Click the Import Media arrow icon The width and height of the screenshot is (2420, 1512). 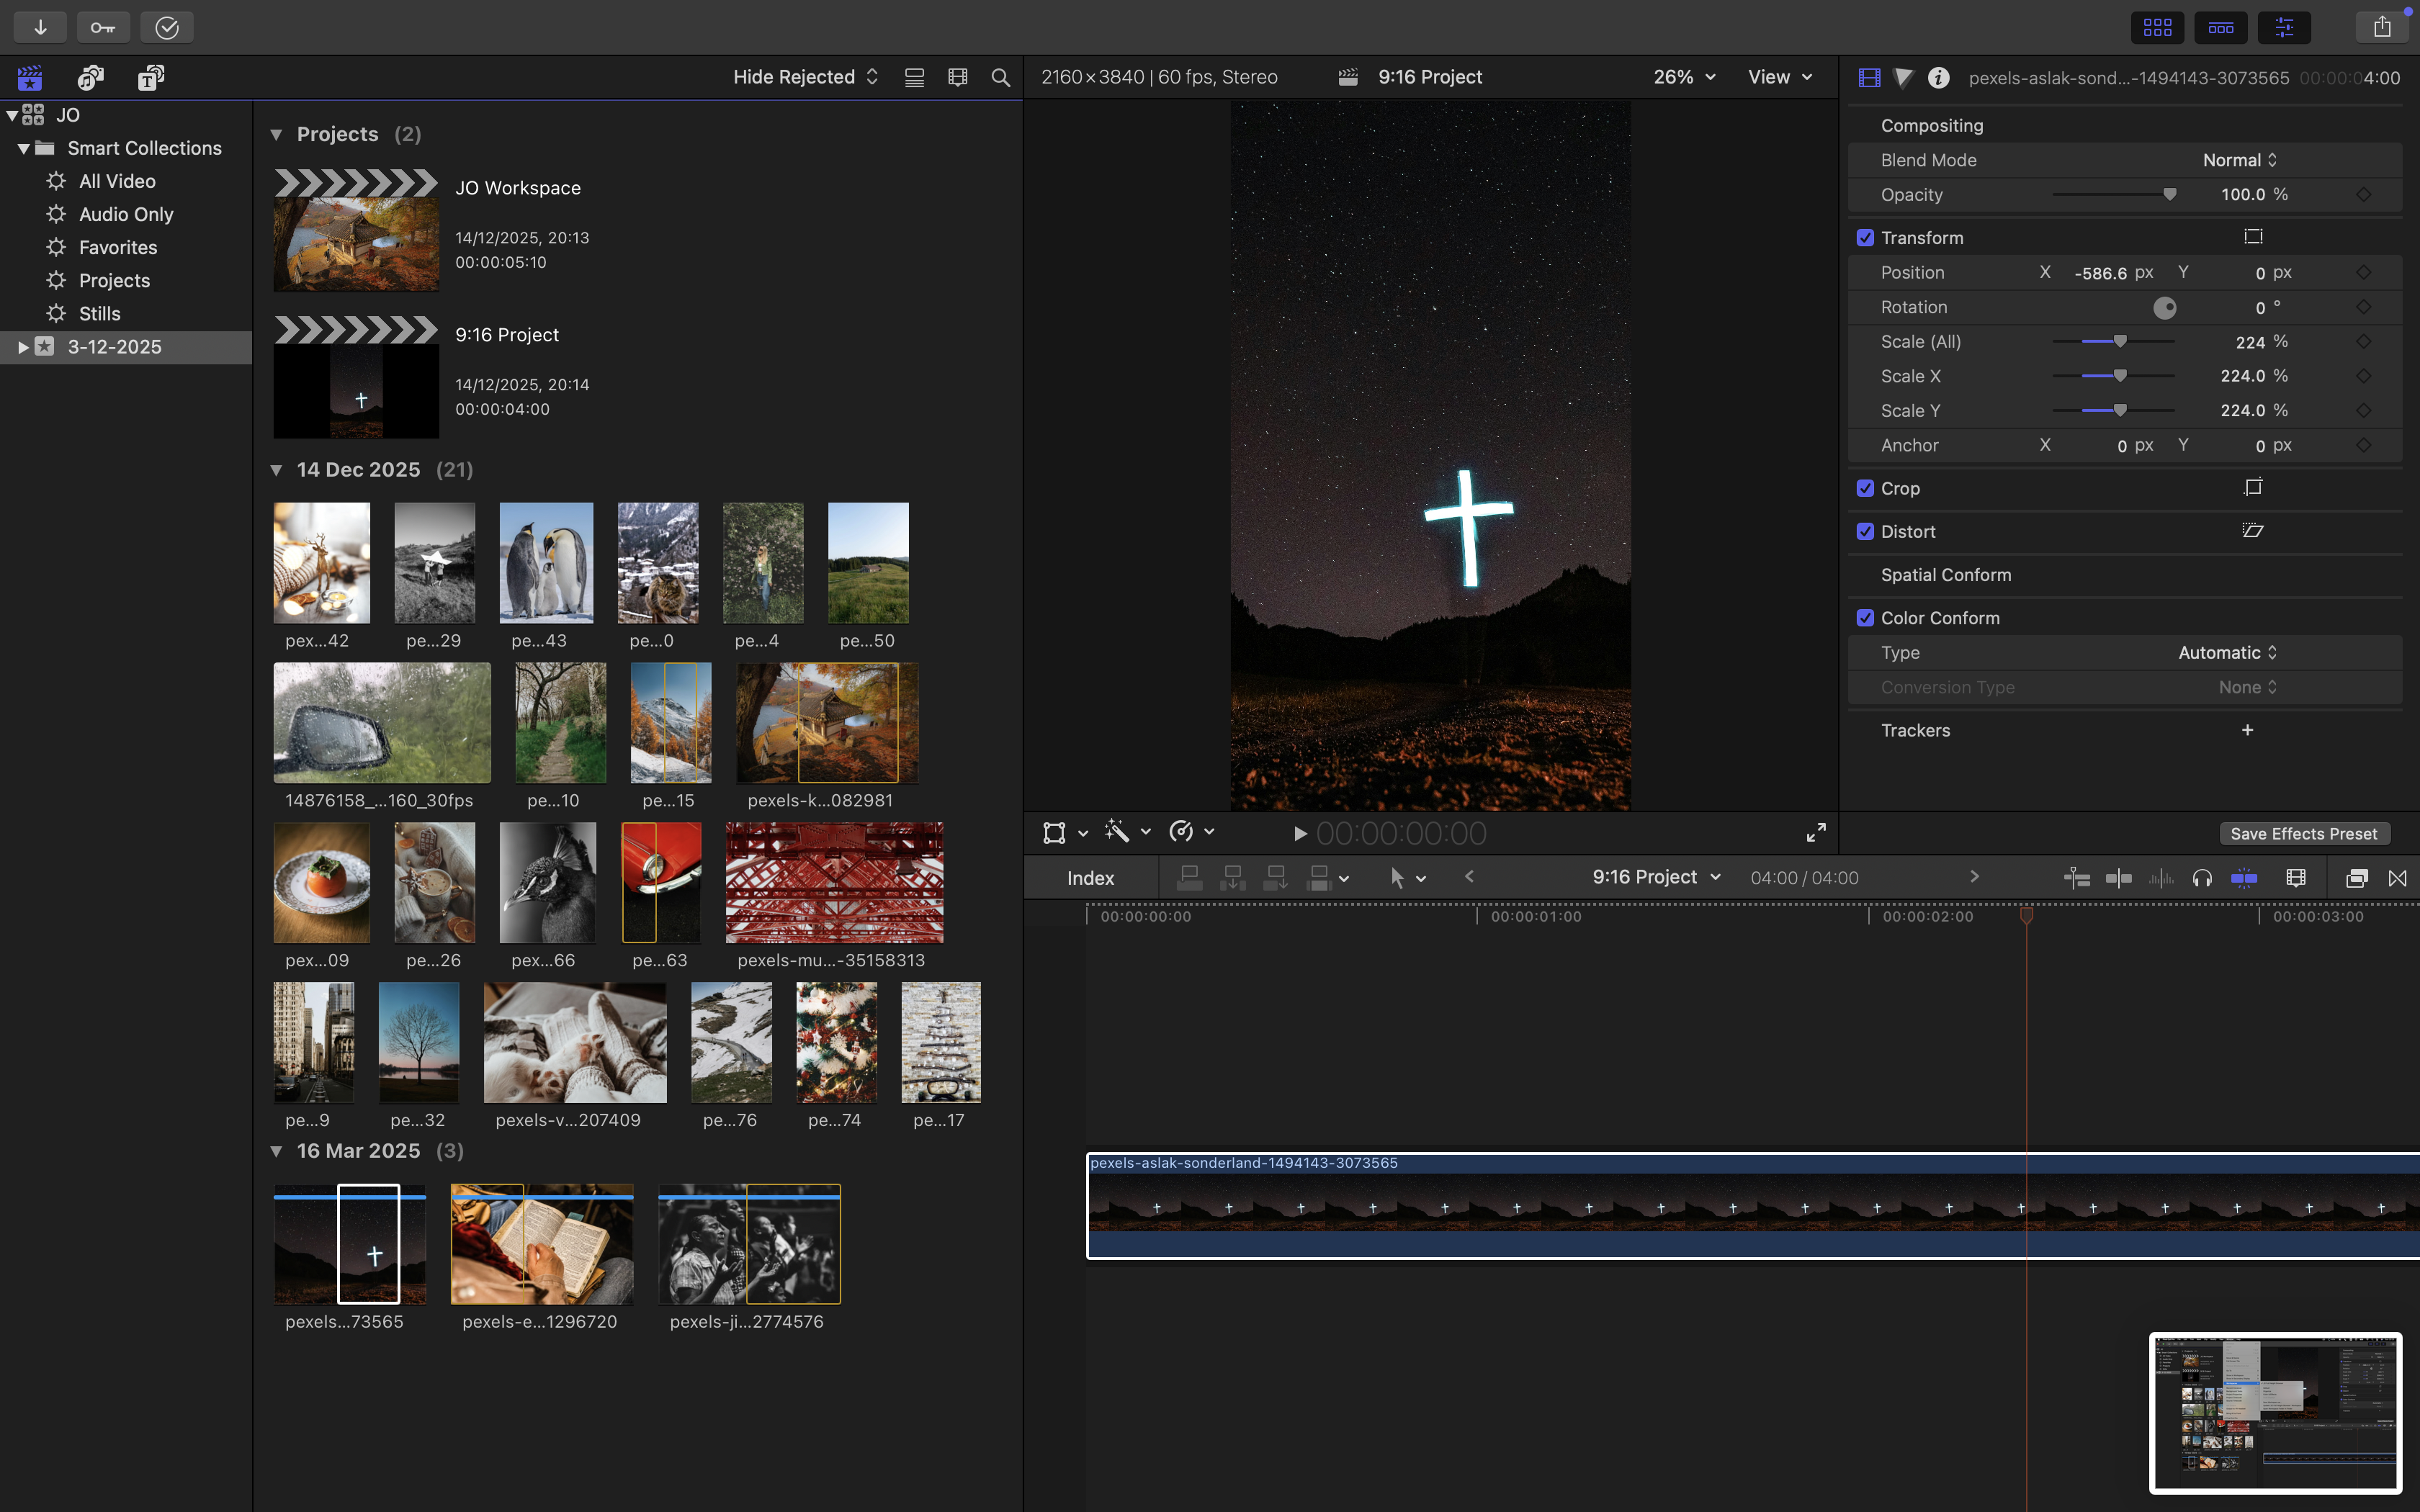[40, 27]
